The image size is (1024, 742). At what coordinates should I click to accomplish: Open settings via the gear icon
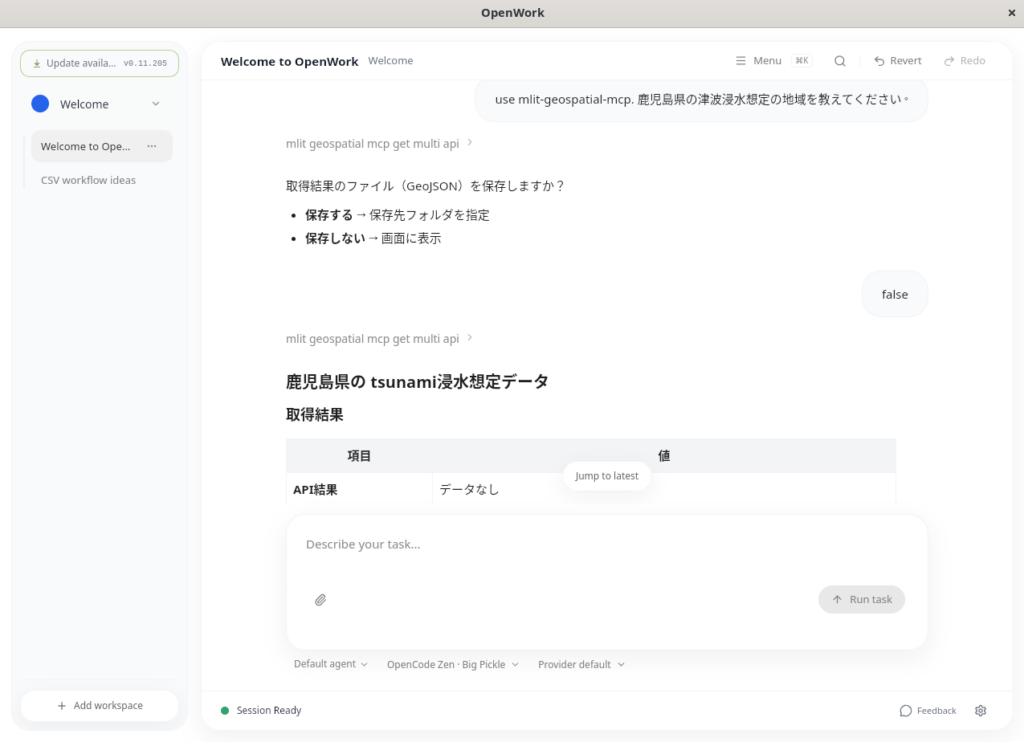pyautogui.click(x=980, y=711)
